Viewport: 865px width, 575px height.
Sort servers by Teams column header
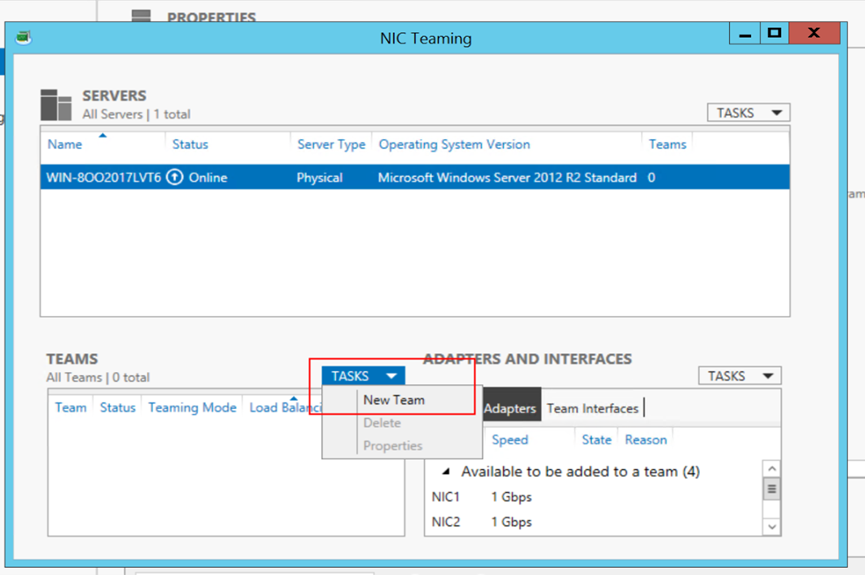point(668,145)
